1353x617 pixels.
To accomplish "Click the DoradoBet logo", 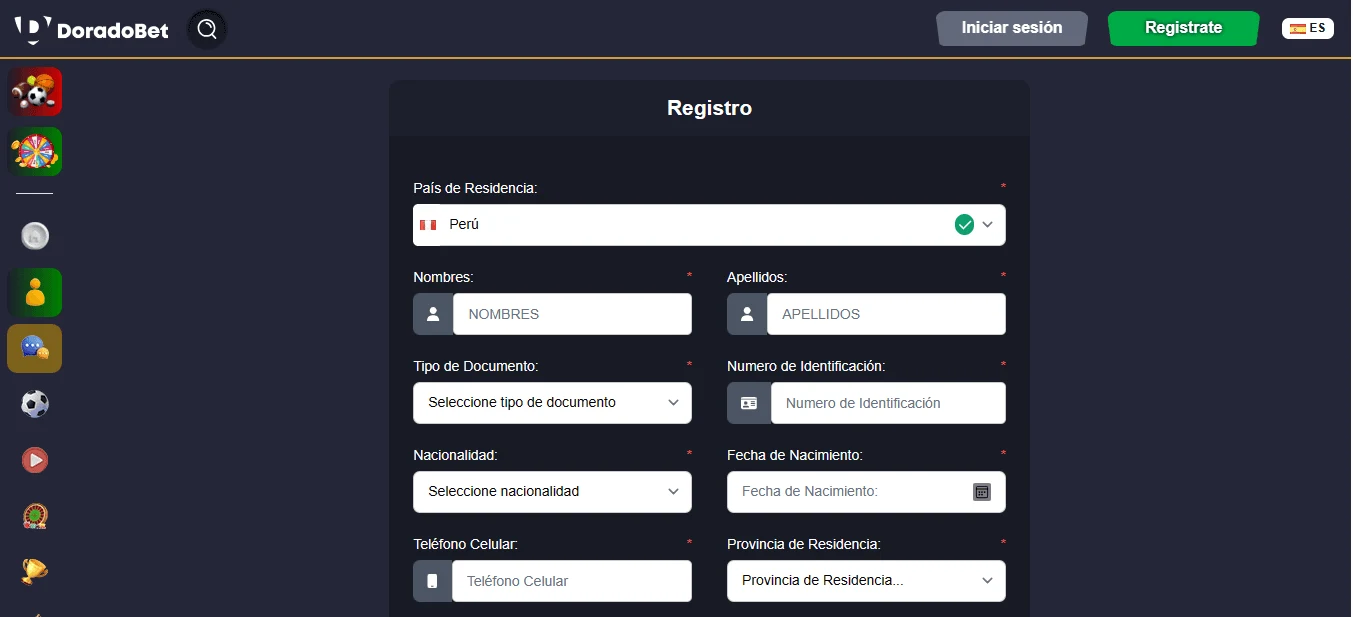I will (x=91, y=30).
